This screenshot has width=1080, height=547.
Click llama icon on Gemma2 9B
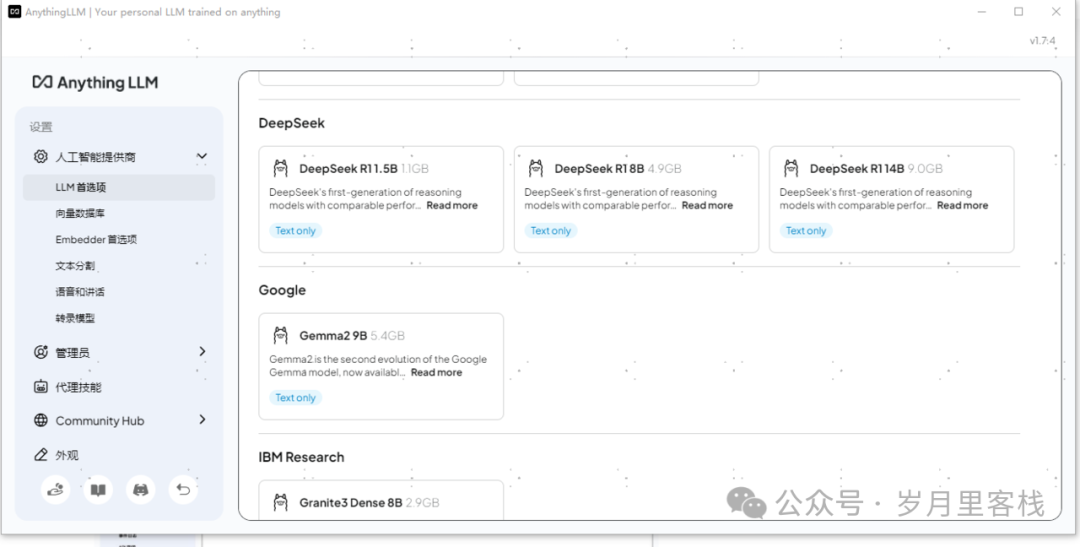[x=280, y=336]
